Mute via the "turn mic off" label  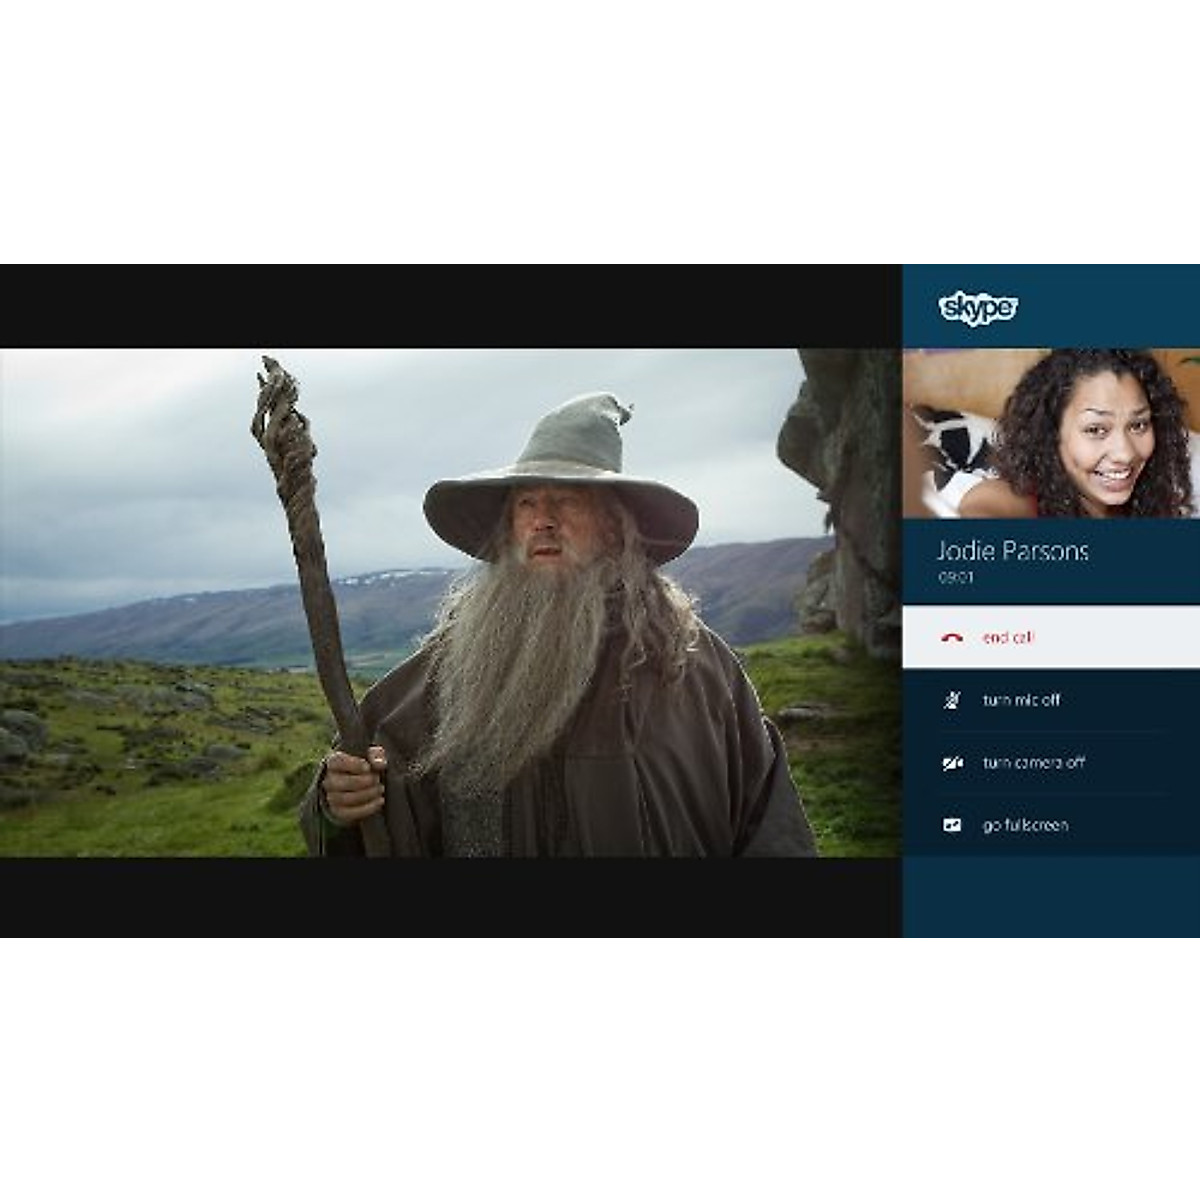click(1021, 700)
